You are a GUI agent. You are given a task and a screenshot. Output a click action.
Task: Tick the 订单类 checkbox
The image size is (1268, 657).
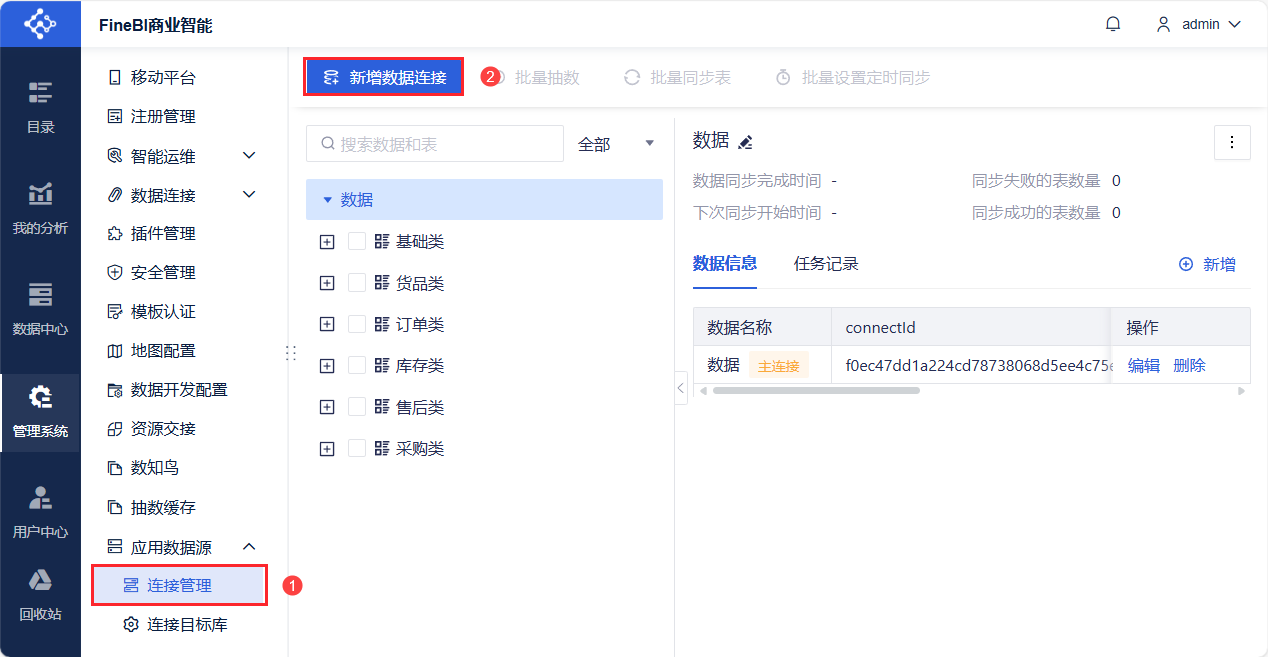click(x=357, y=324)
